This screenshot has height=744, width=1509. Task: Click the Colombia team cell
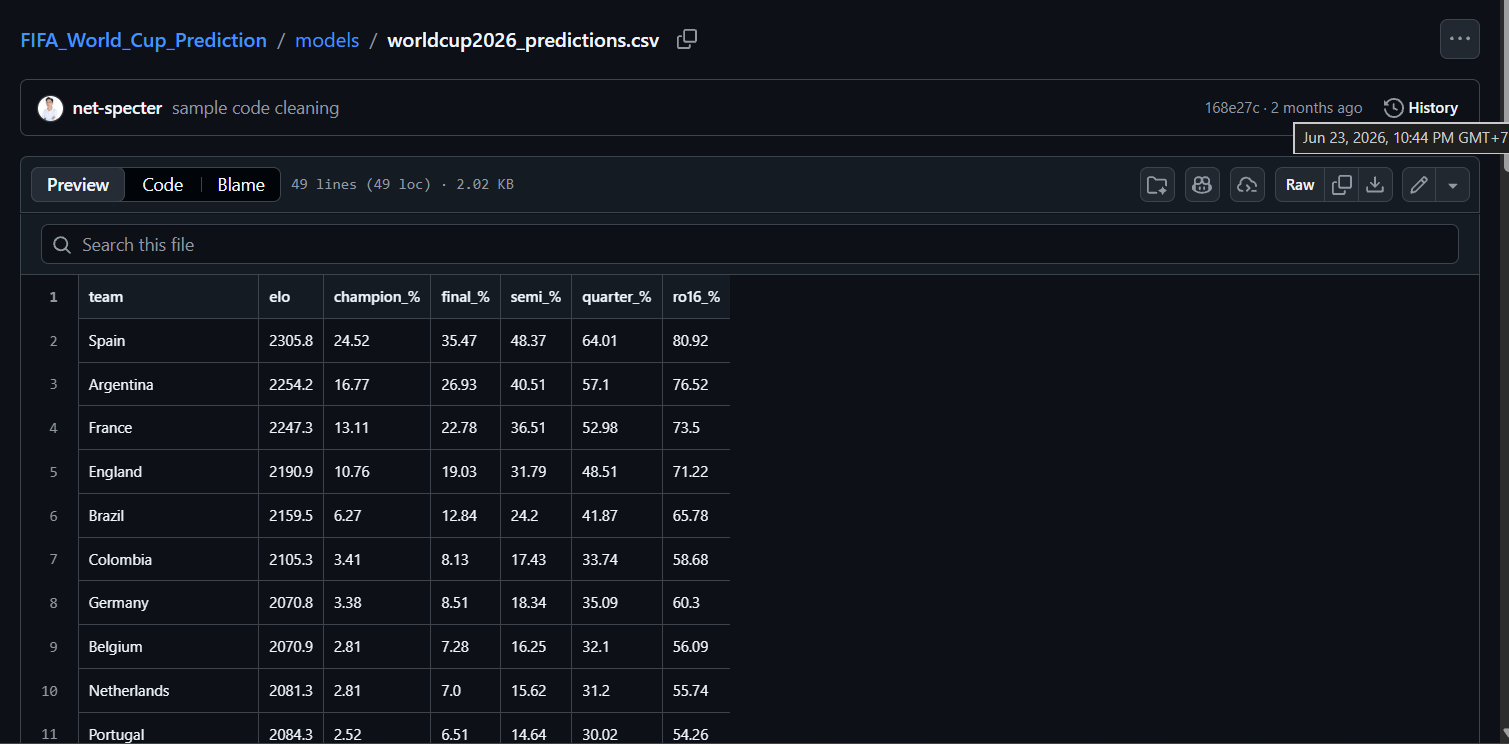(168, 559)
